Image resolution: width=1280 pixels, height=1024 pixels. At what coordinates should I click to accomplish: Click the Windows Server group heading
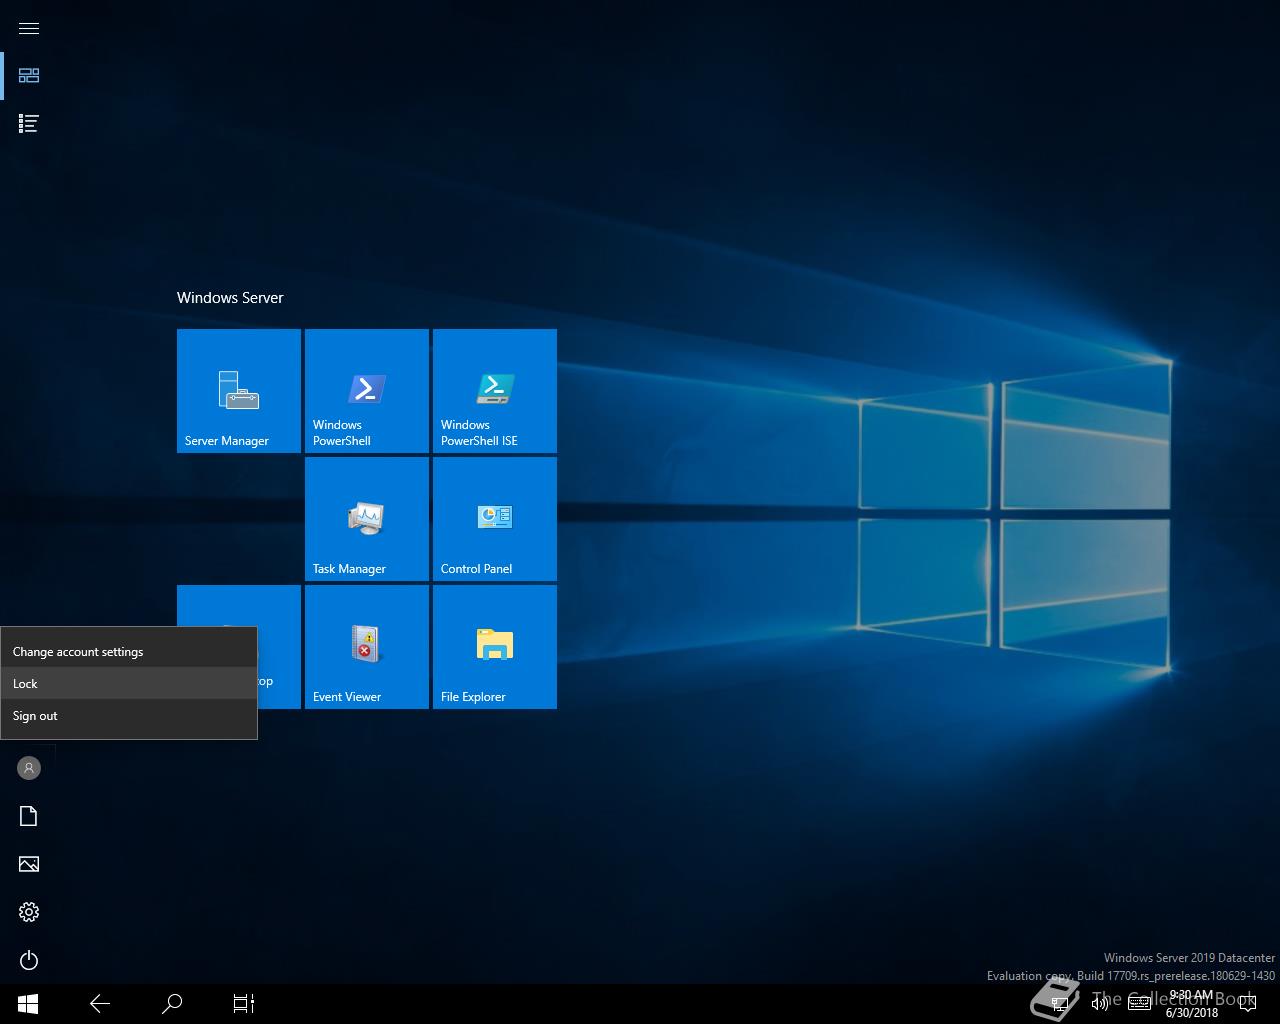pyautogui.click(x=230, y=298)
